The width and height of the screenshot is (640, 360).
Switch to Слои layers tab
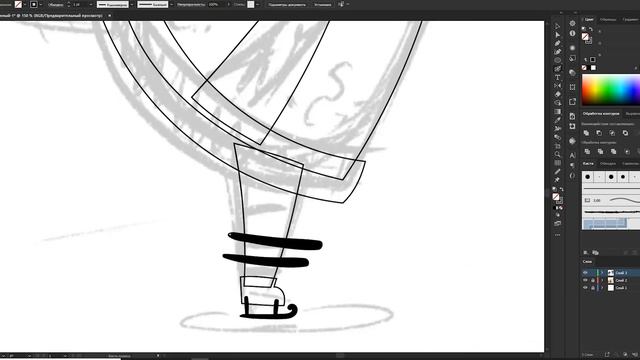[x=587, y=262]
